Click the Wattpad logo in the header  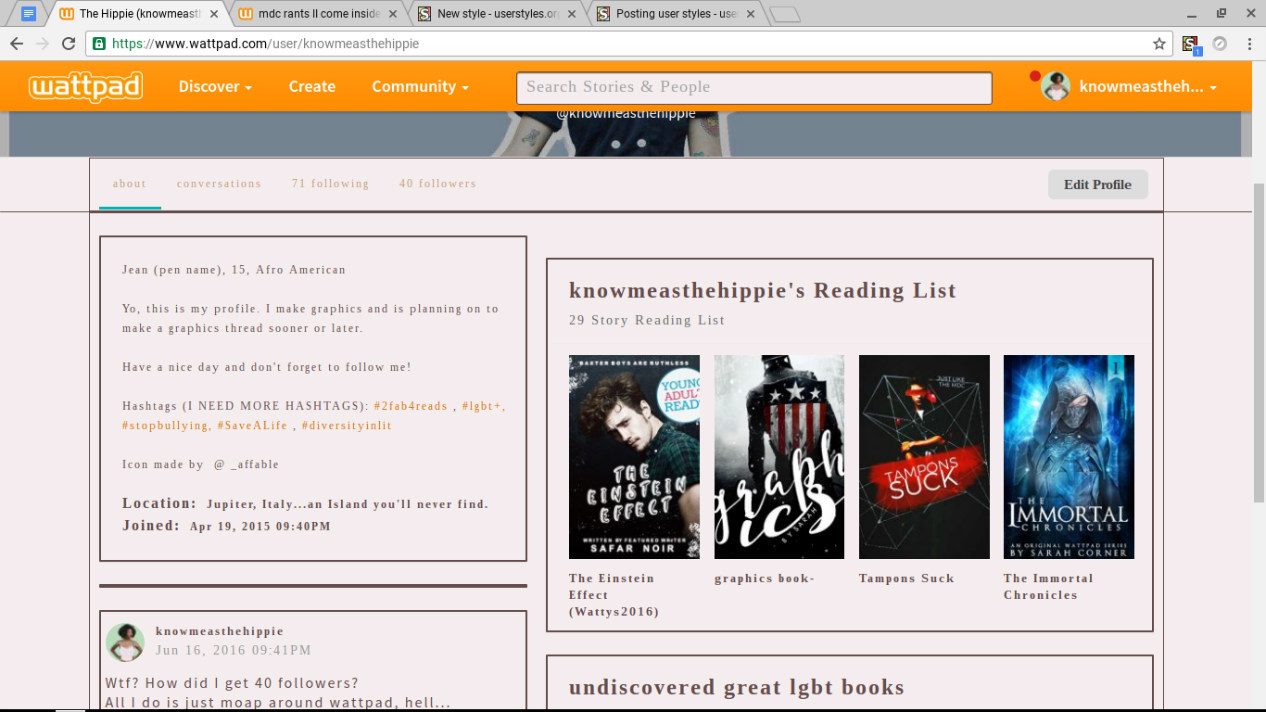[85, 87]
